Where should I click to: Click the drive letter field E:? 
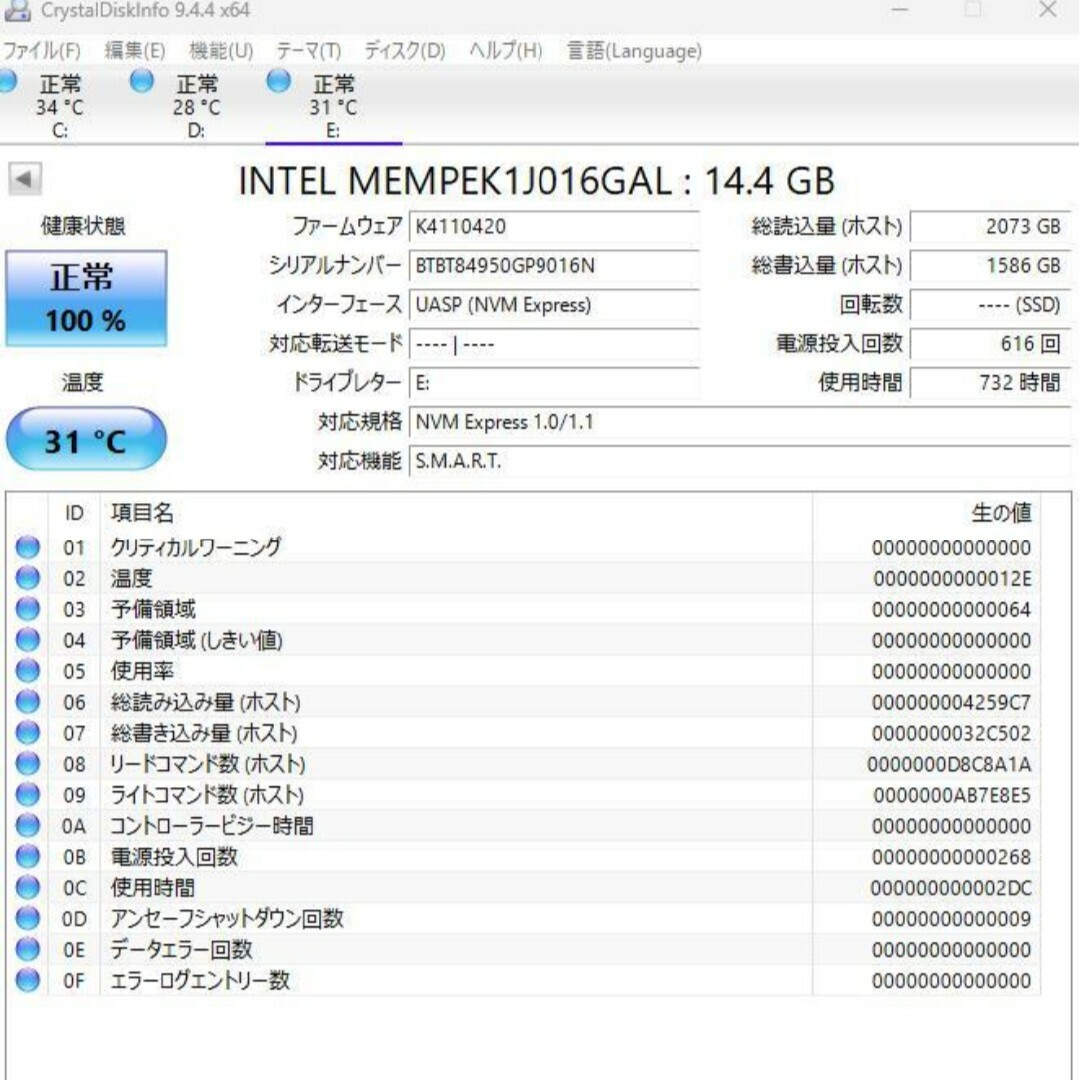(x=554, y=383)
